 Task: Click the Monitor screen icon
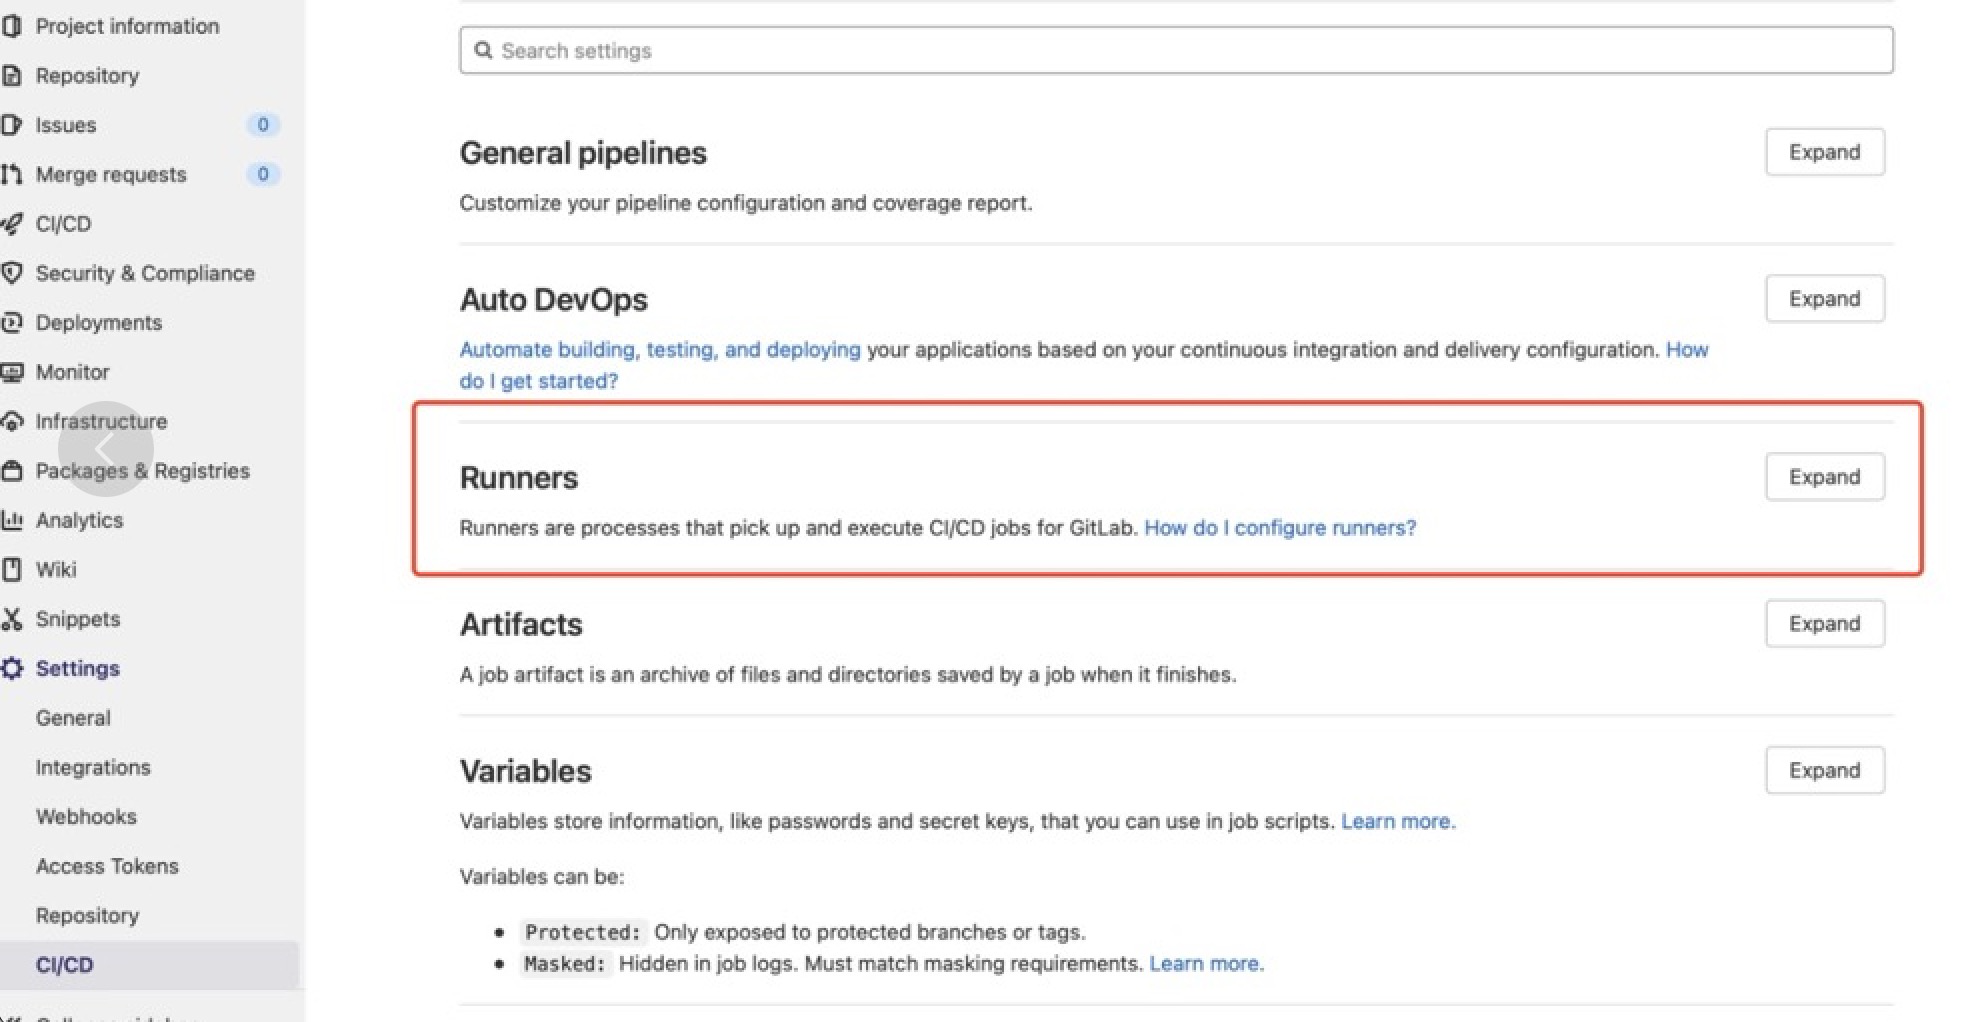coord(11,372)
